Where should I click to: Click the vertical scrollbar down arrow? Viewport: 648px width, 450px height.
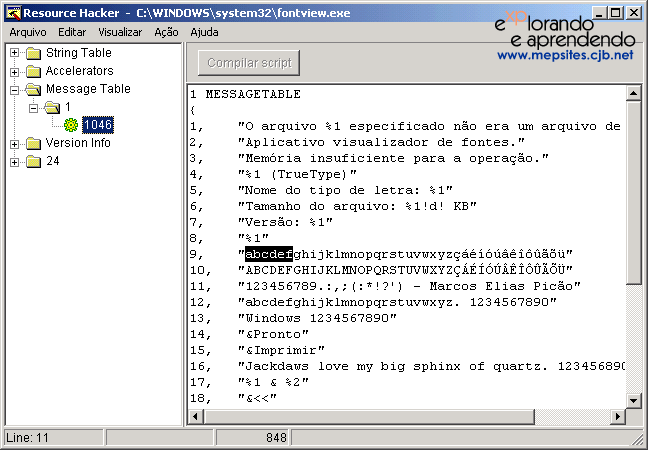633,400
